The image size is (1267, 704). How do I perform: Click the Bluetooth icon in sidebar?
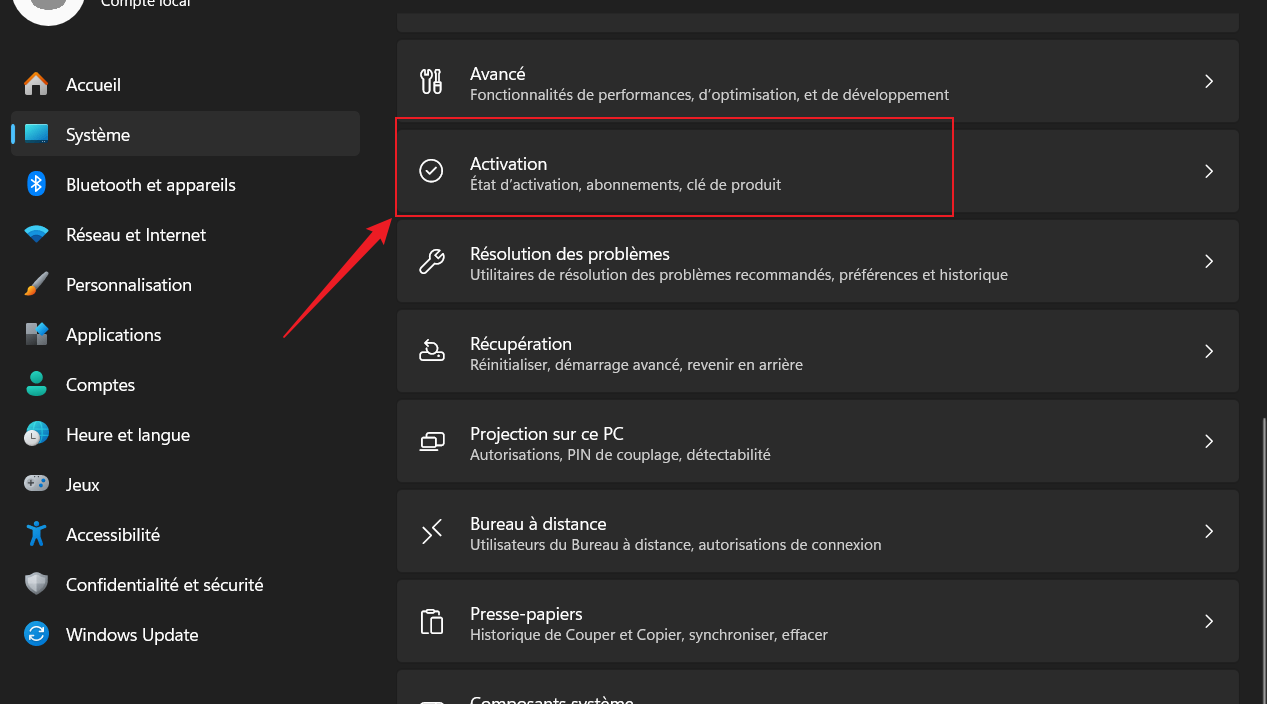point(36,184)
